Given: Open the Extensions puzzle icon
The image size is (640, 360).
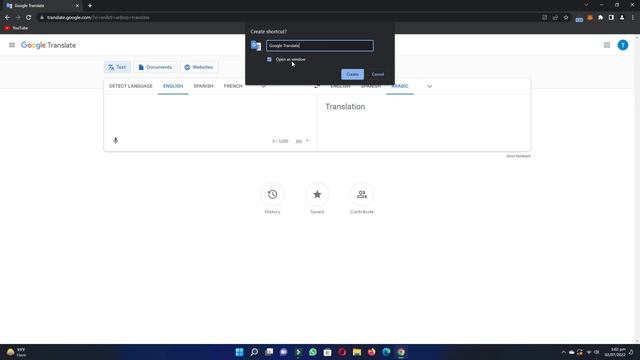Looking at the screenshot, I should click(600, 18).
